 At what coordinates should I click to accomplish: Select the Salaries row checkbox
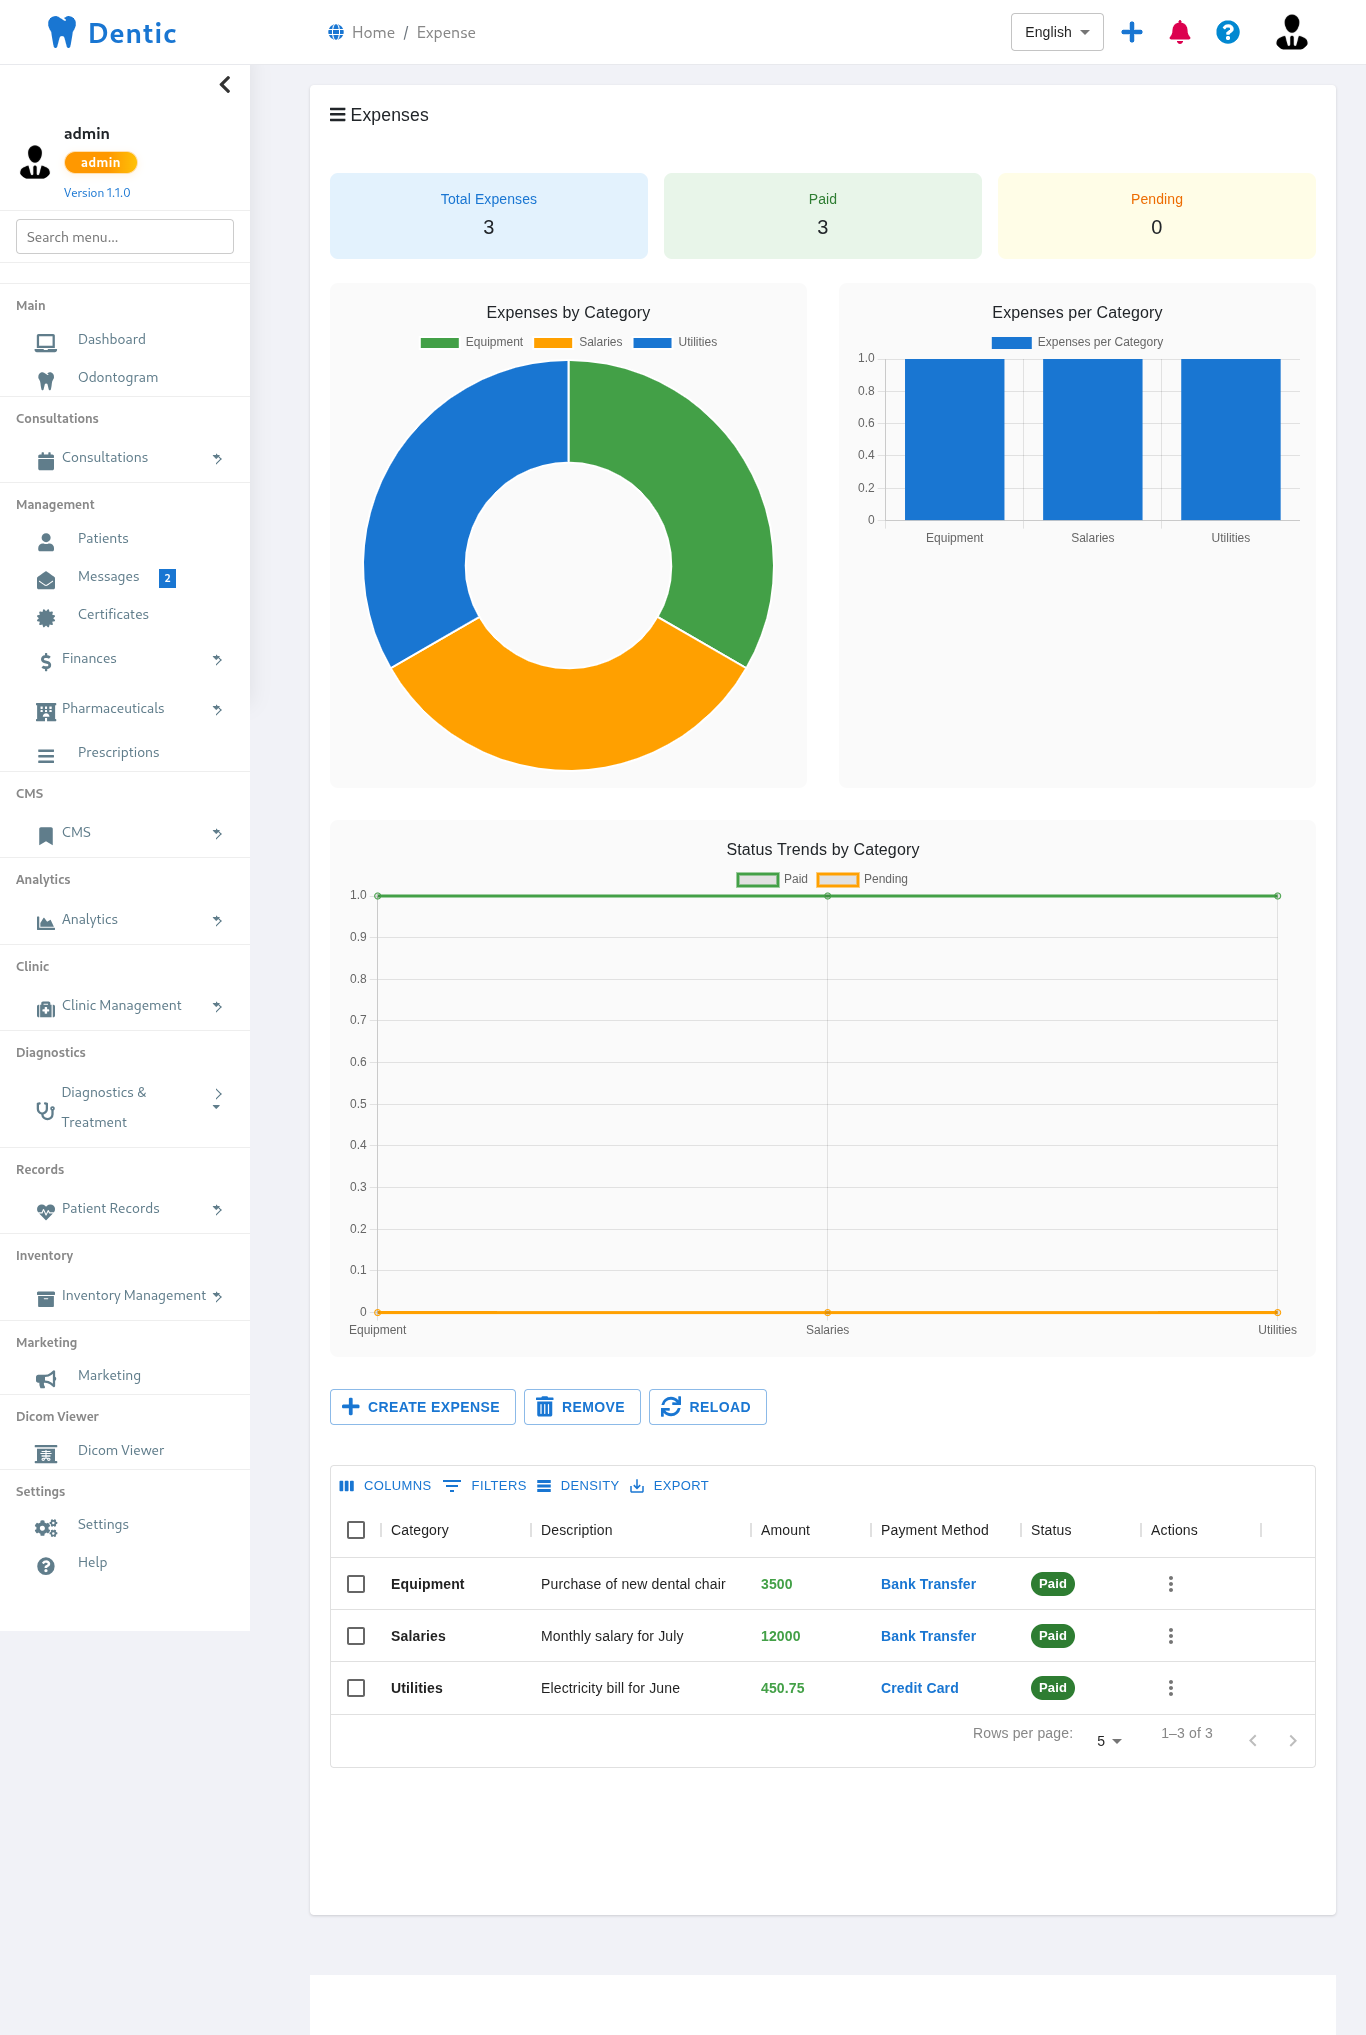point(356,1636)
